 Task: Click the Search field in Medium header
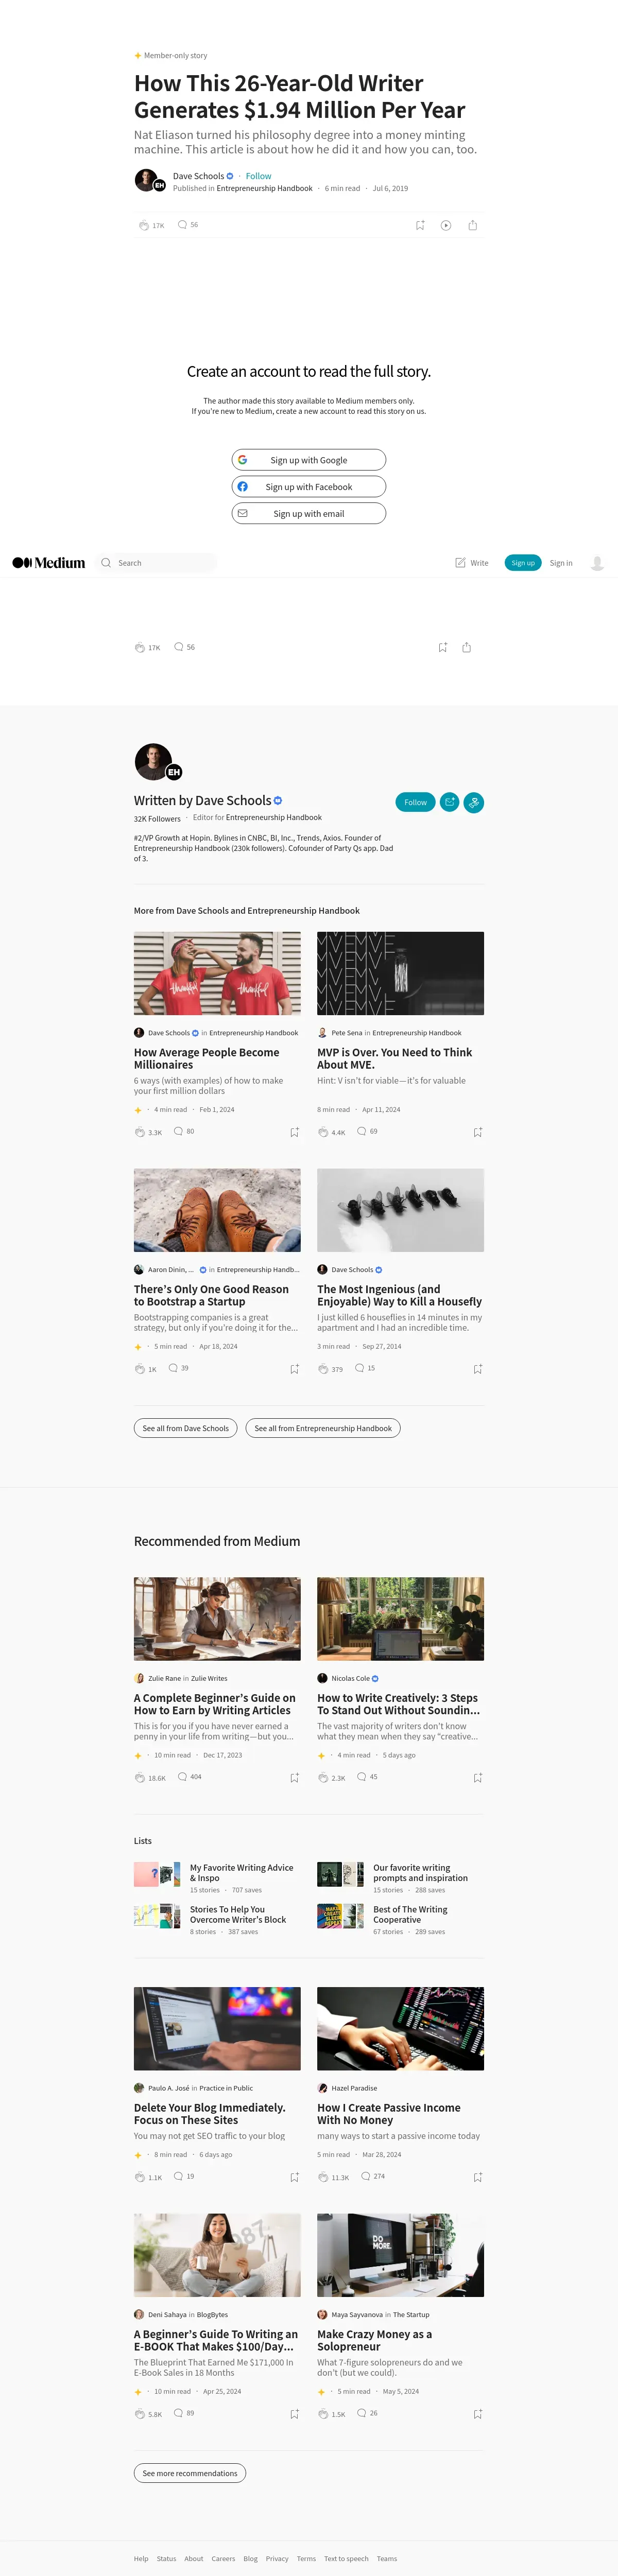[156, 563]
